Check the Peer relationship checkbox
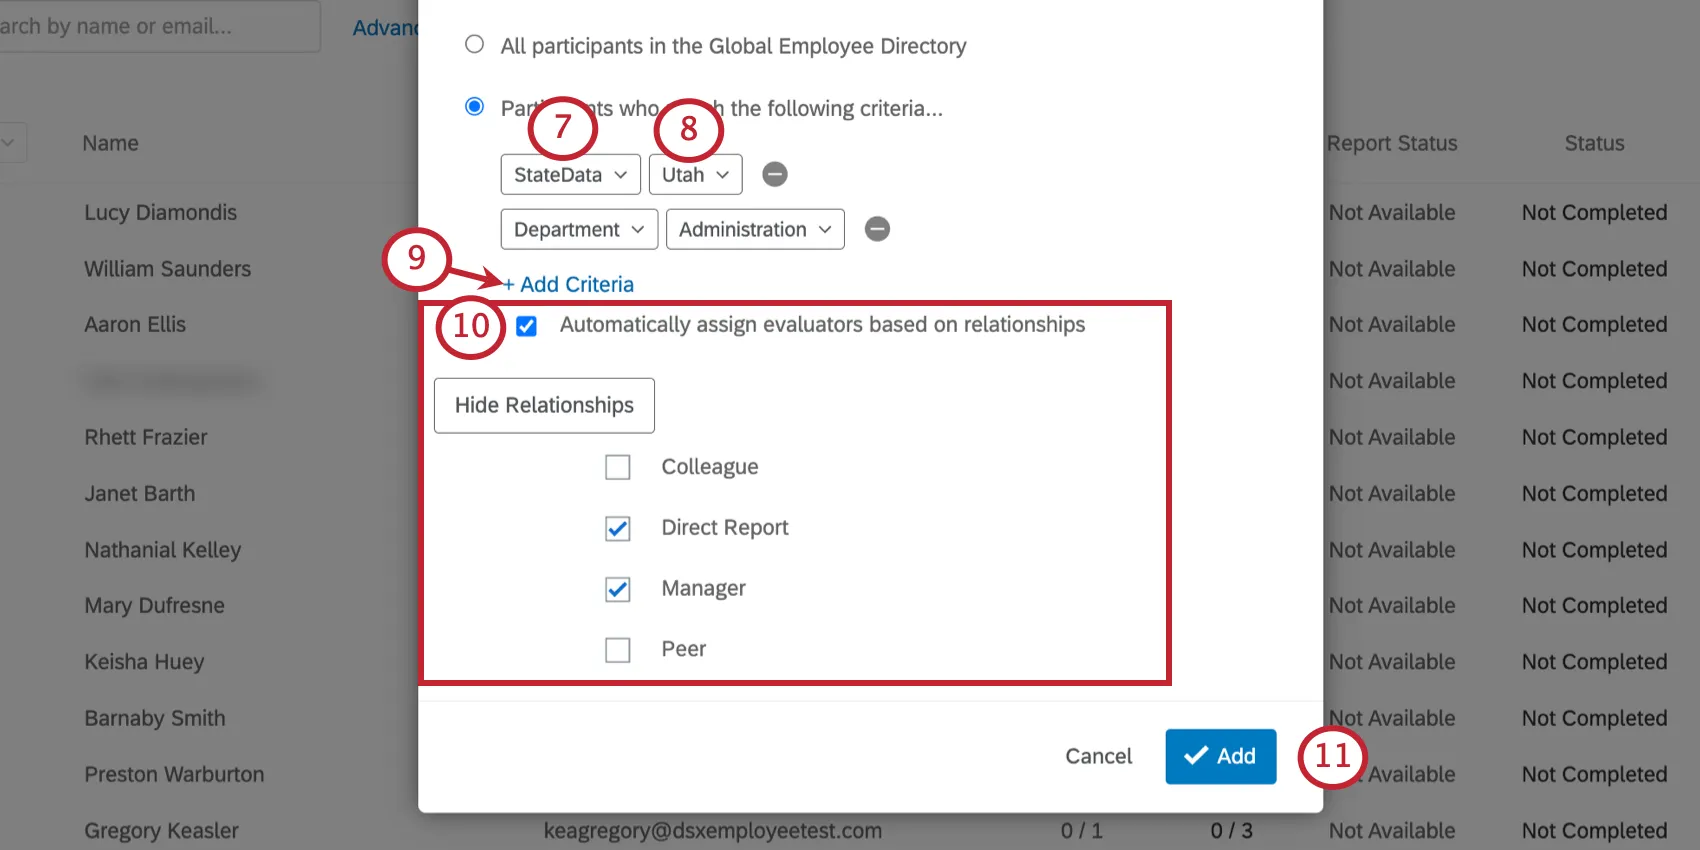 [618, 650]
